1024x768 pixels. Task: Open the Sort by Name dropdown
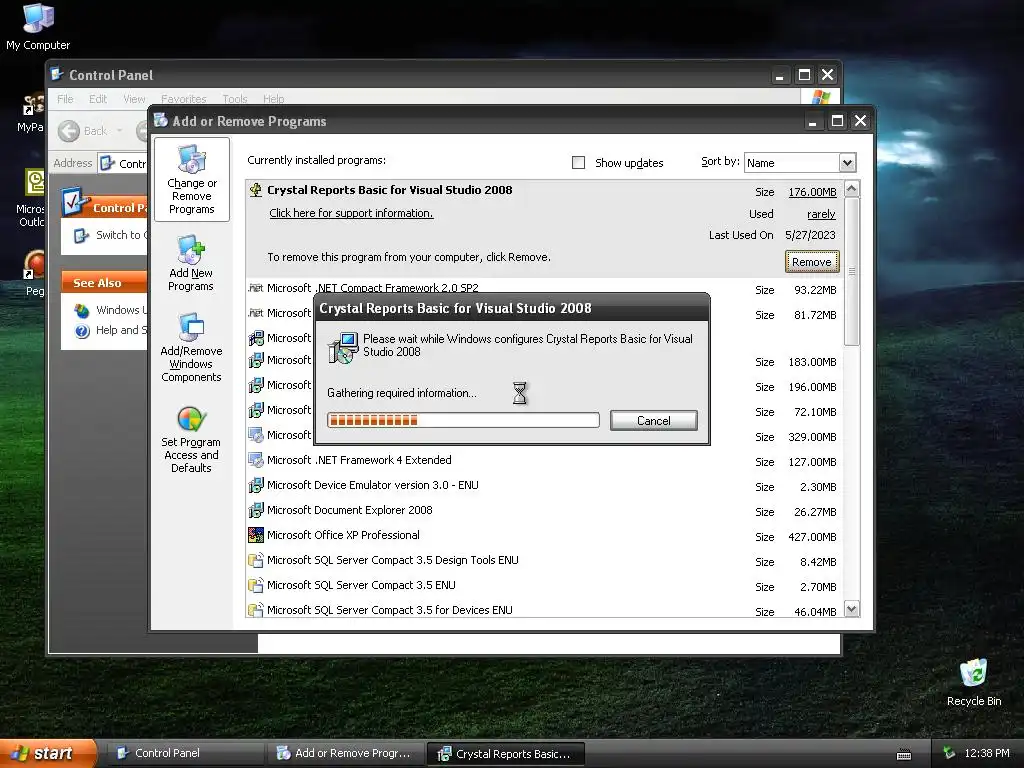tap(847, 163)
